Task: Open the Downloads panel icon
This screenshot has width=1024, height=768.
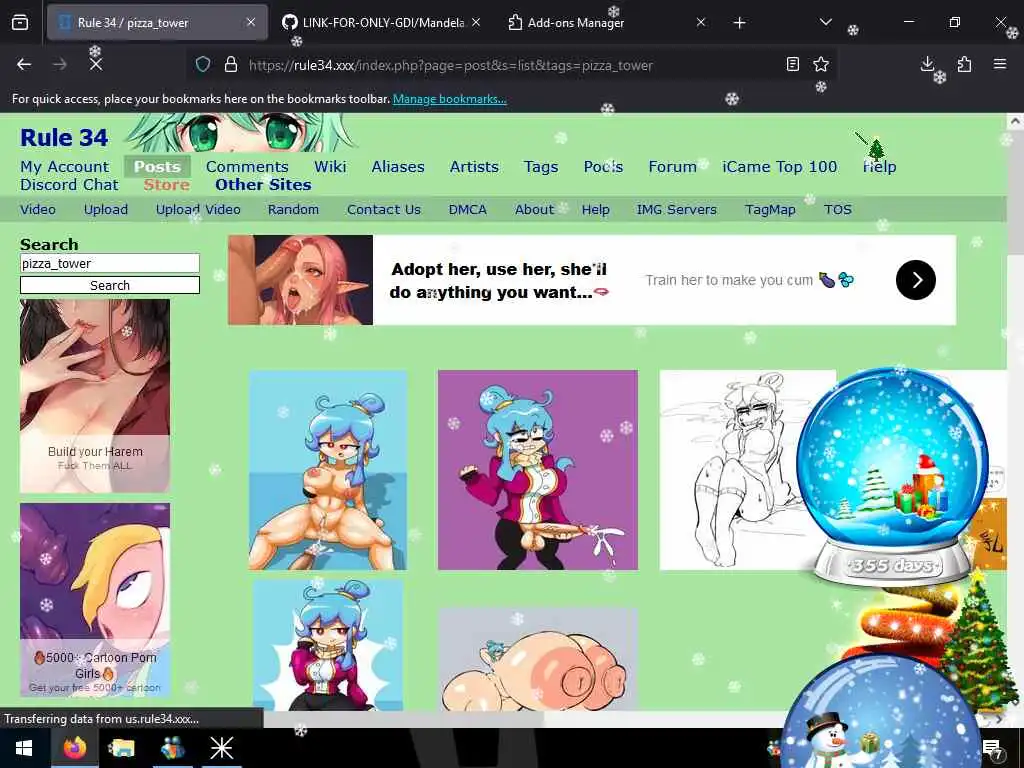Action: 927,64
